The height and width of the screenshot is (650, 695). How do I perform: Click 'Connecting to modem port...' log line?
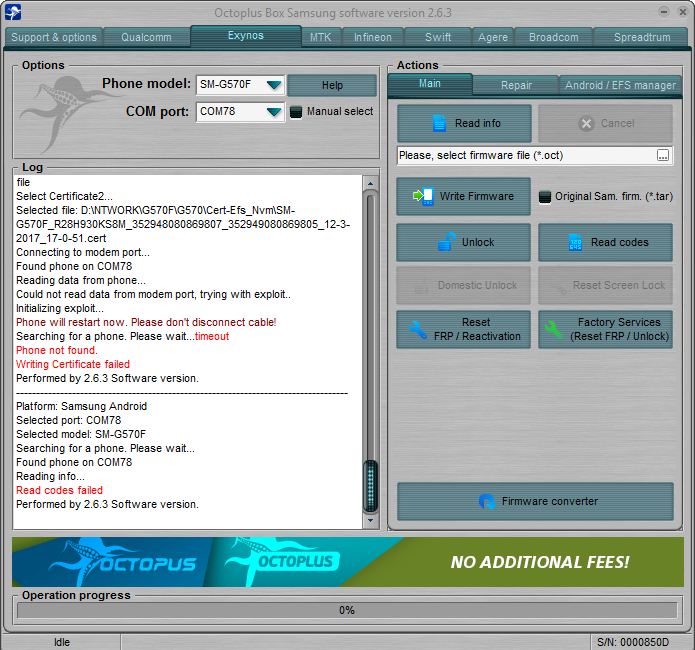[x=83, y=252]
